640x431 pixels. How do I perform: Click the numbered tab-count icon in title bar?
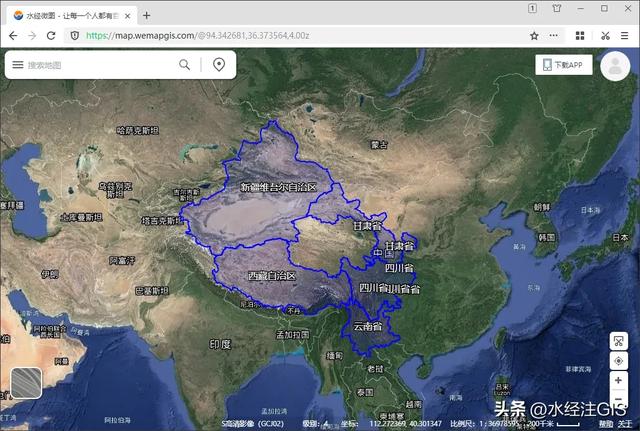coord(532,8)
